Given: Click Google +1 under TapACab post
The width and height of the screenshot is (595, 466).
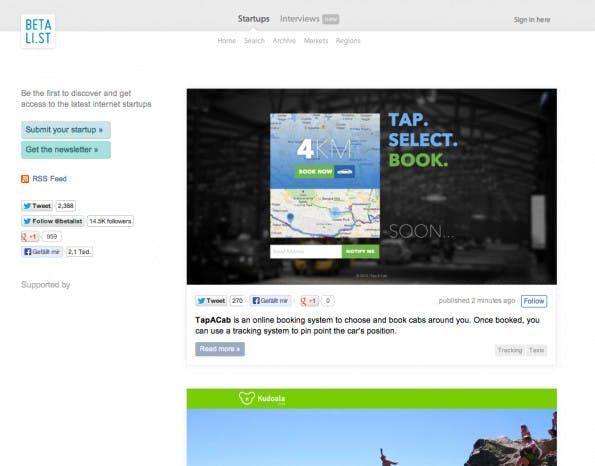Looking at the screenshot, I should [x=309, y=301].
